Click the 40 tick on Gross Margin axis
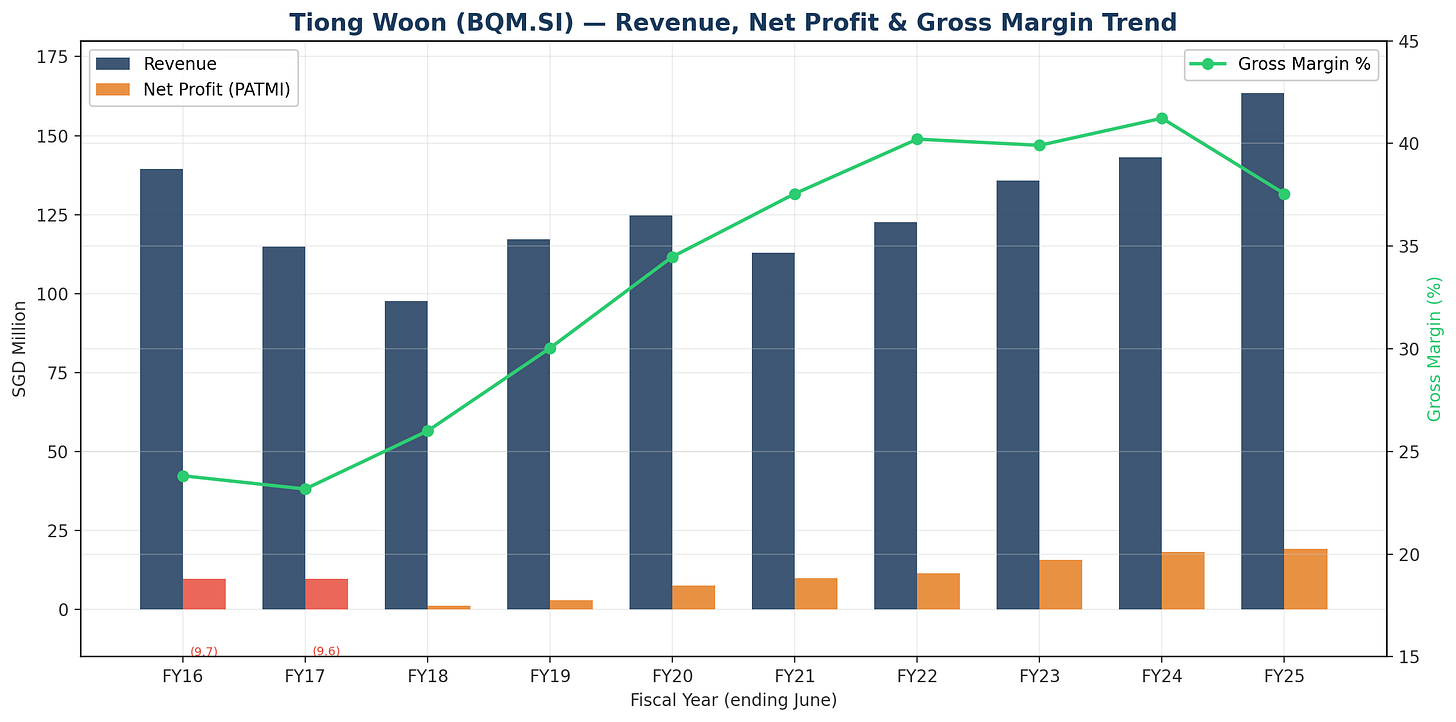The height and width of the screenshot is (722, 1456). [x=1408, y=144]
